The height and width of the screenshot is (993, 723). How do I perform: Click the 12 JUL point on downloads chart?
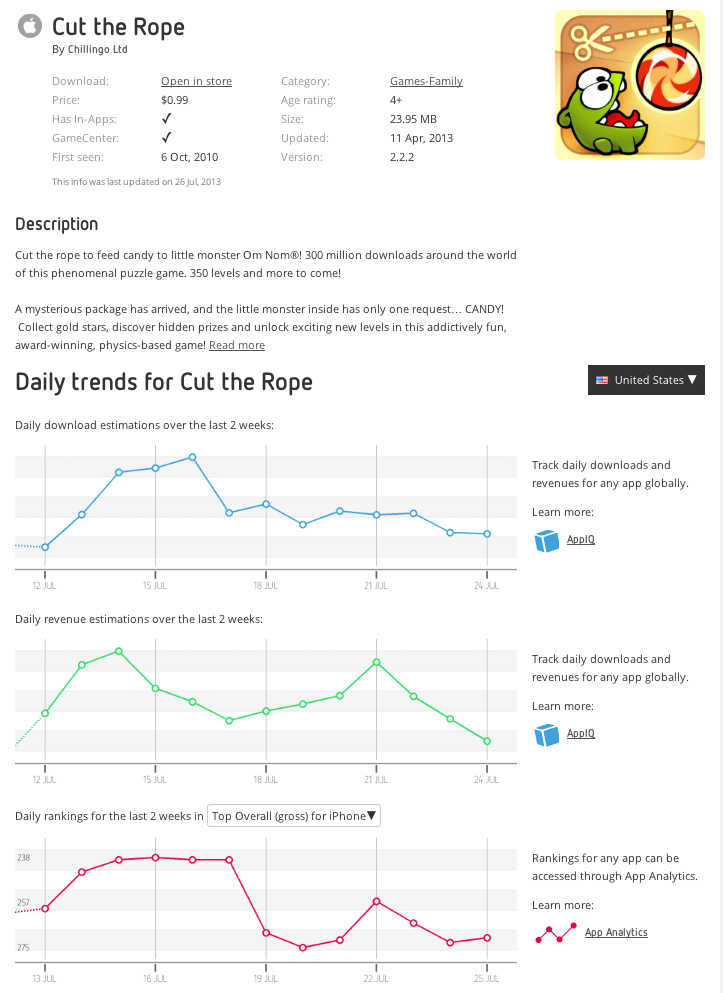45,547
